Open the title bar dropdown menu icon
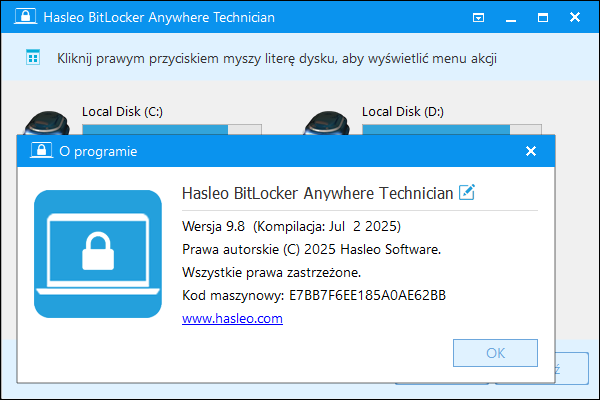This screenshot has height=400, width=600. coord(478,18)
